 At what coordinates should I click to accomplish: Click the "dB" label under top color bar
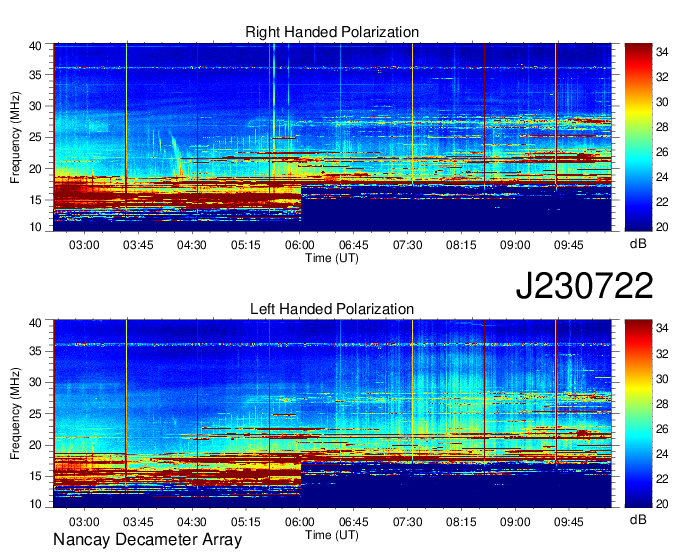638,244
